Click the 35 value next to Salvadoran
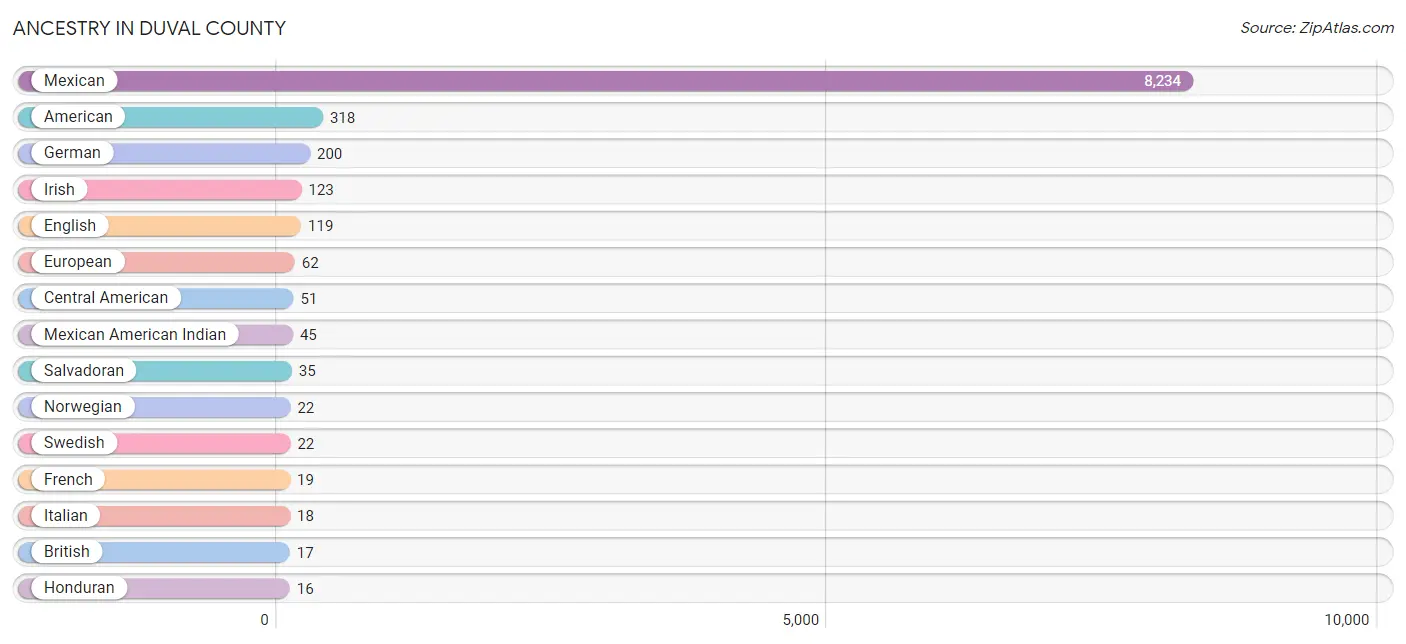 307,371
